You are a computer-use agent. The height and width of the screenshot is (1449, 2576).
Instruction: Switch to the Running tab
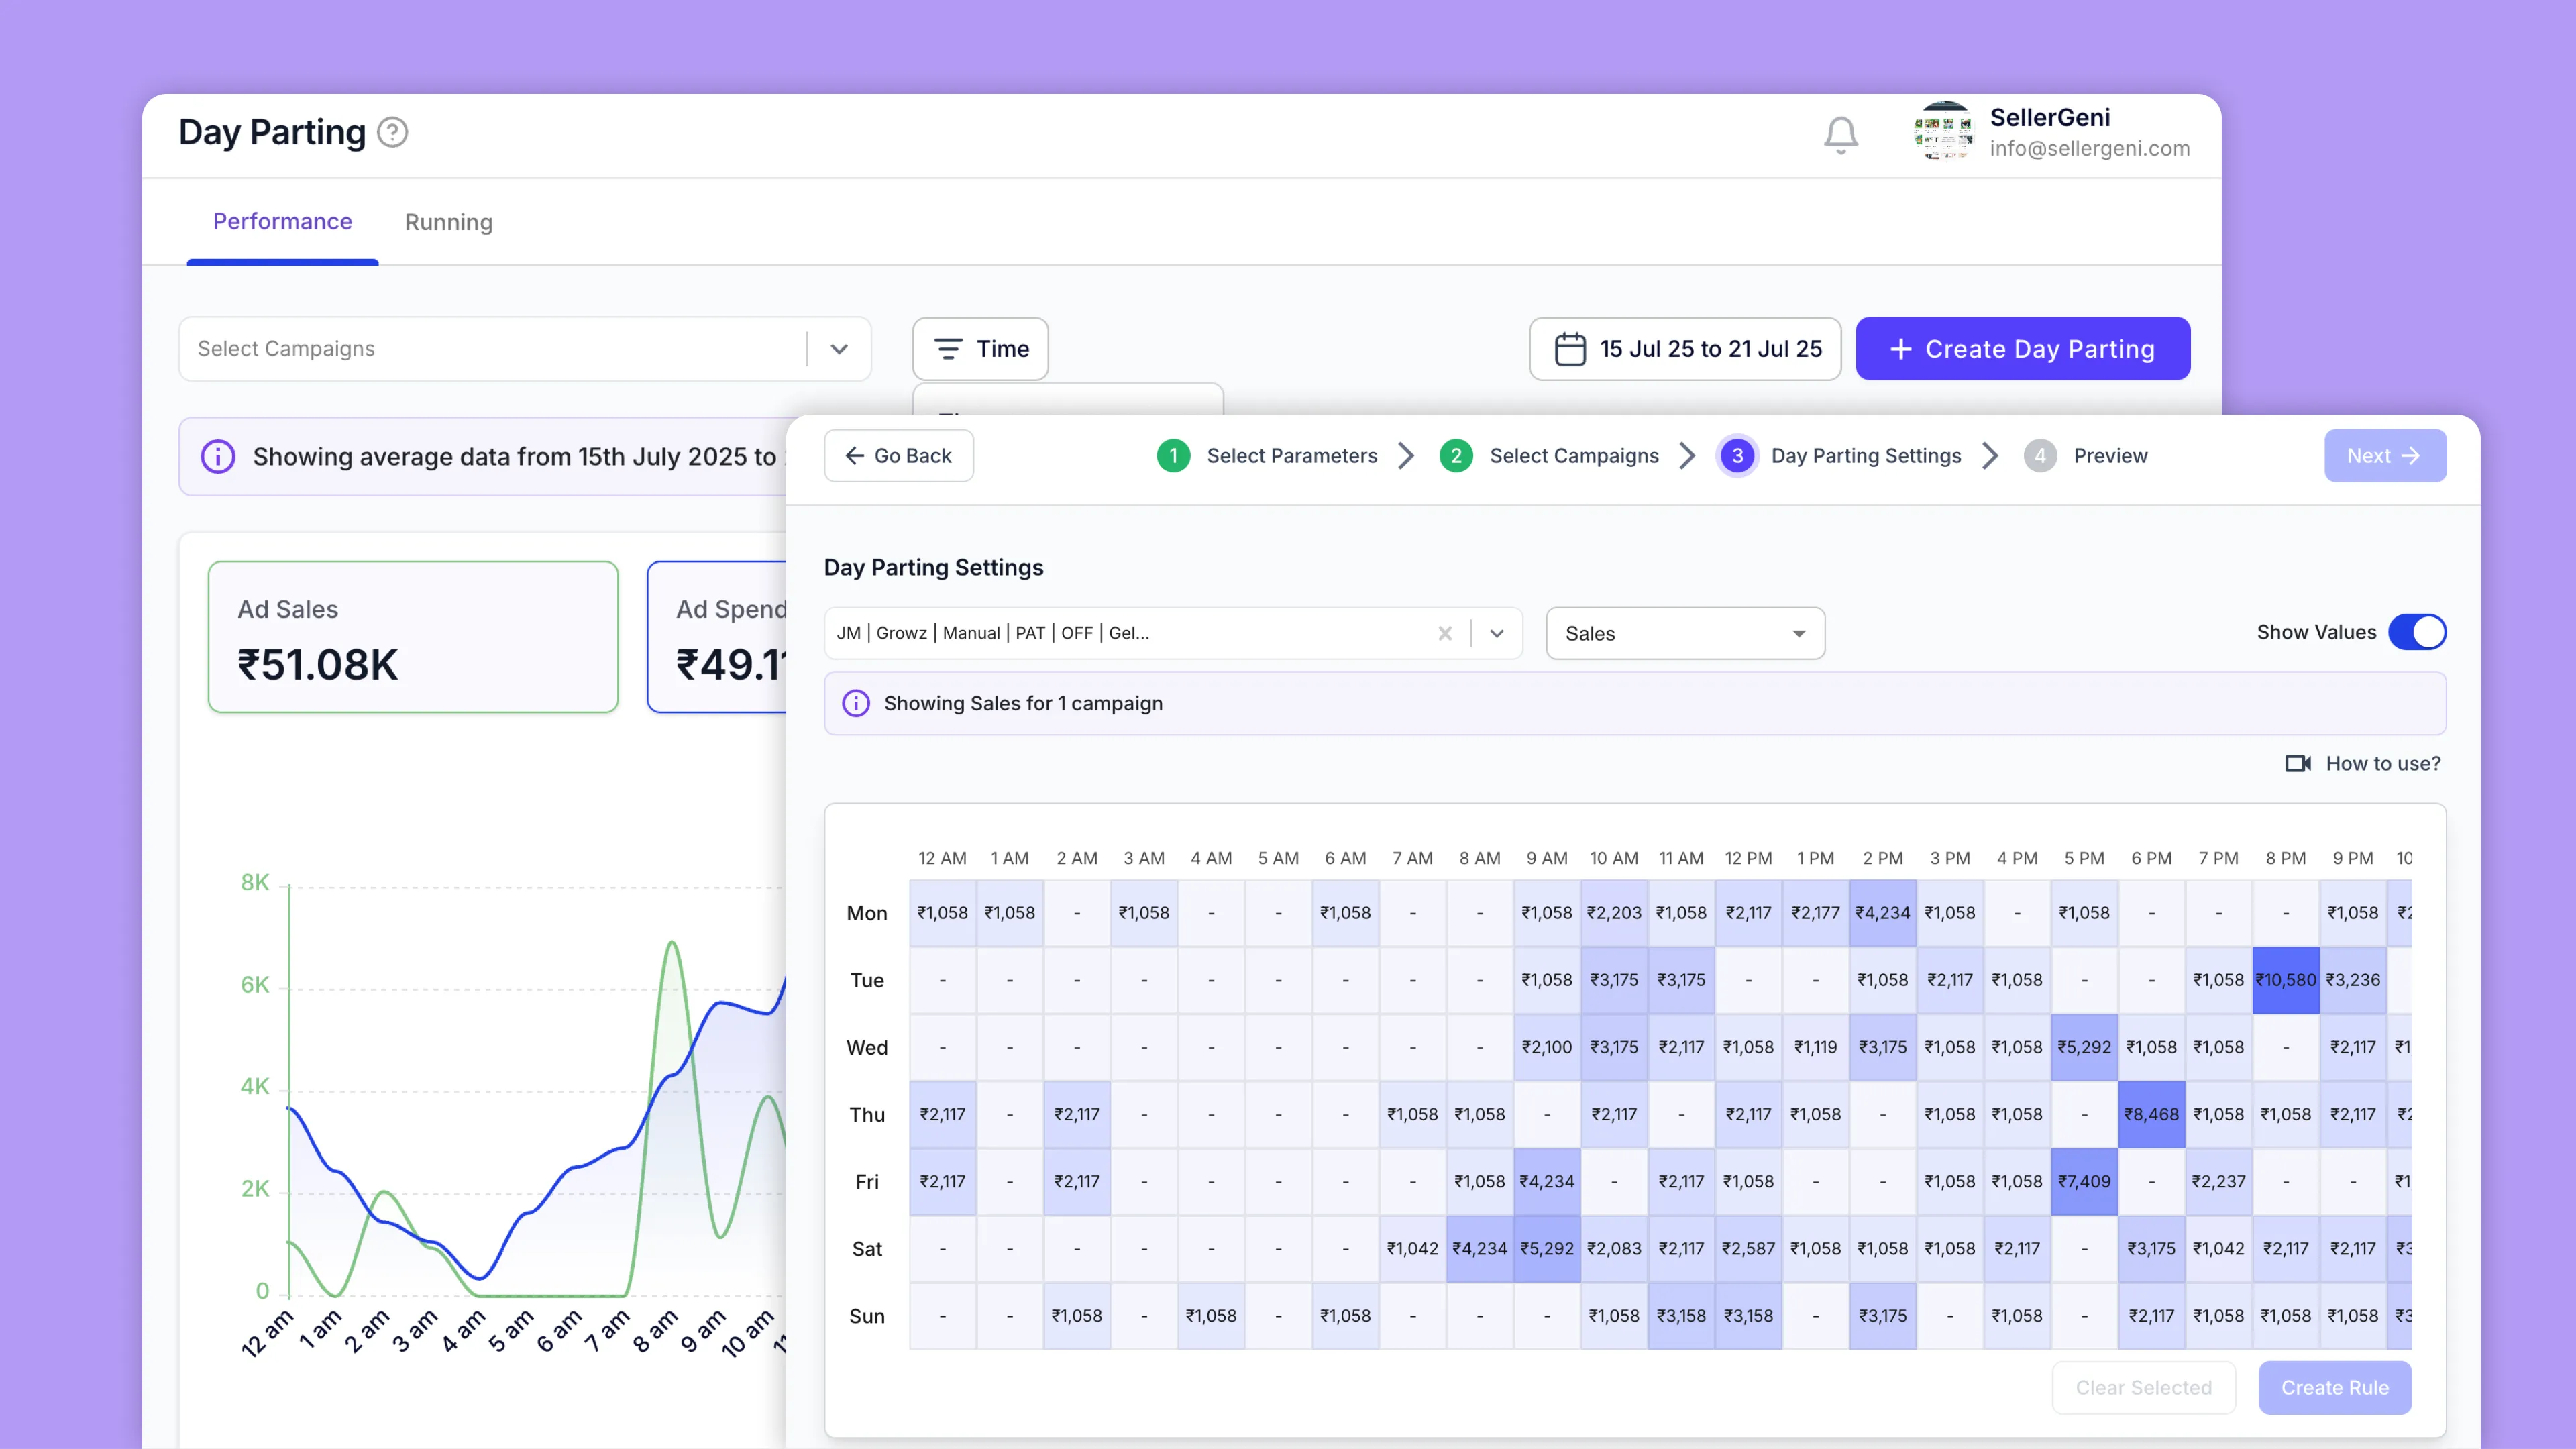click(448, 222)
